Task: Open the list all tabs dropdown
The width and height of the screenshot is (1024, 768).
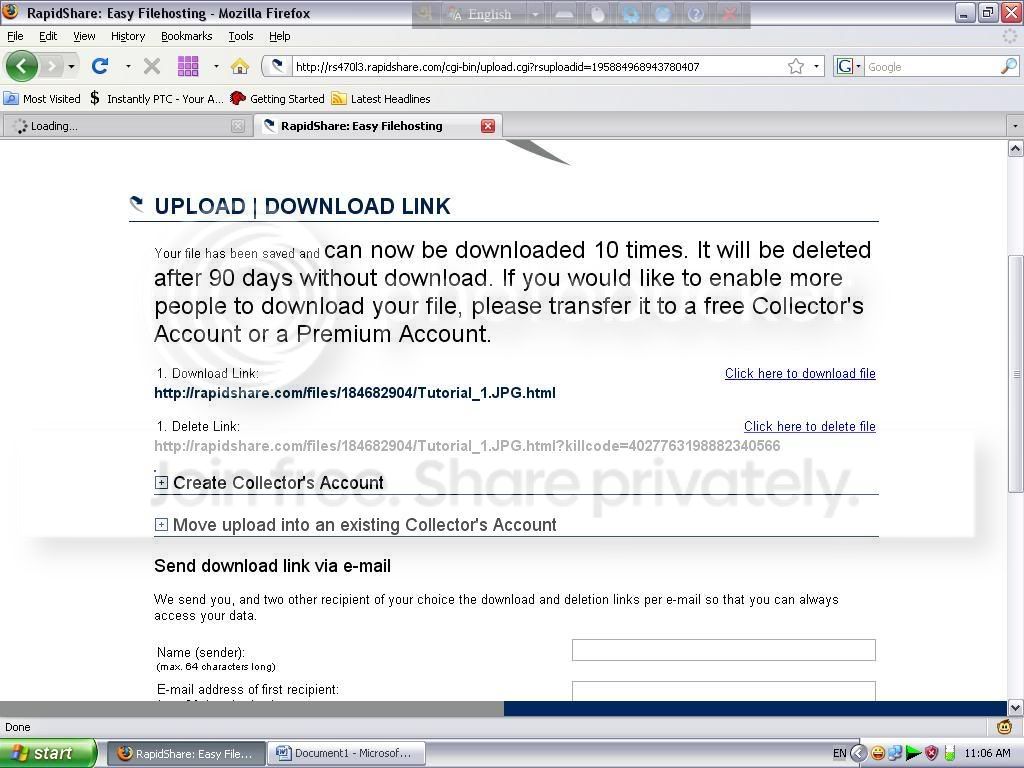Action: coord(1015,125)
